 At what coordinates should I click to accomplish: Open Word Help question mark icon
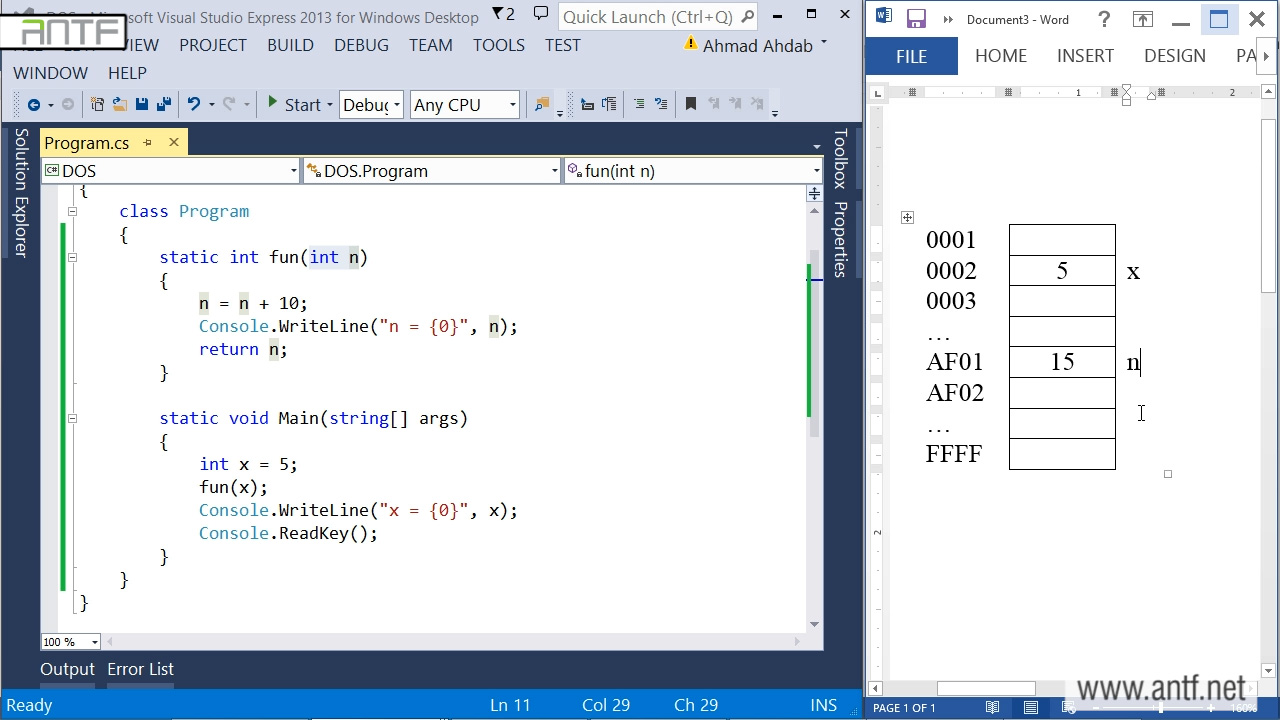[x=1103, y=19]
